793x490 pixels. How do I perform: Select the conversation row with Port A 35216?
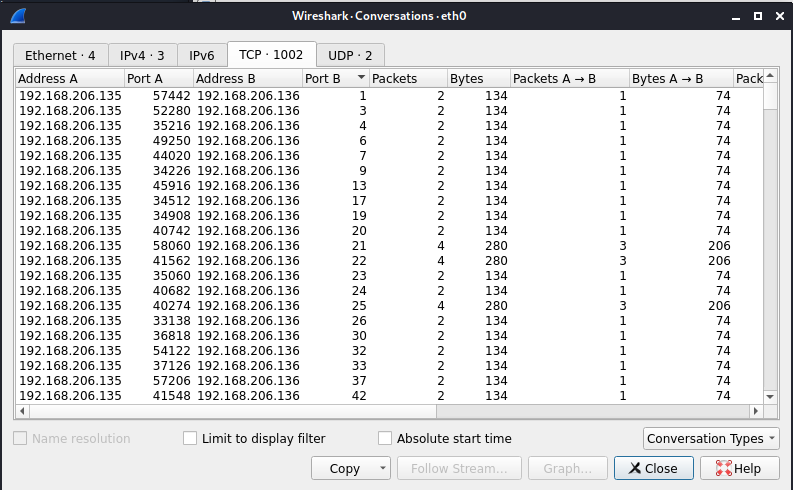pyautogui.click(x=388, y=126)
